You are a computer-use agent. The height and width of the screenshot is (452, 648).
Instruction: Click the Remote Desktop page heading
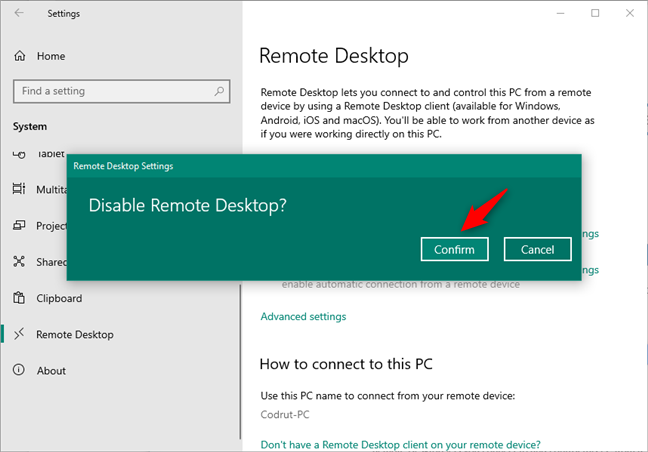click(334, 56)
